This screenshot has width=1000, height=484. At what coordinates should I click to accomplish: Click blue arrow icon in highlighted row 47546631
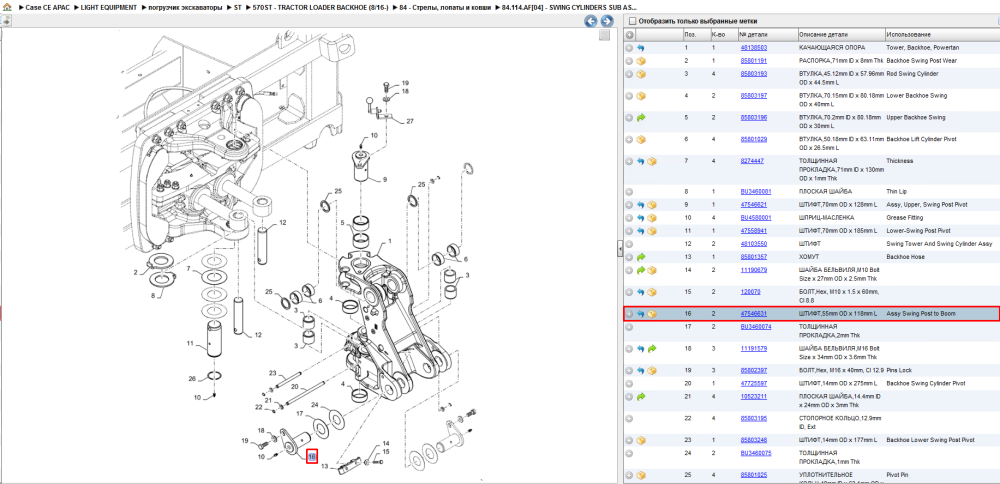coord(641,314)
